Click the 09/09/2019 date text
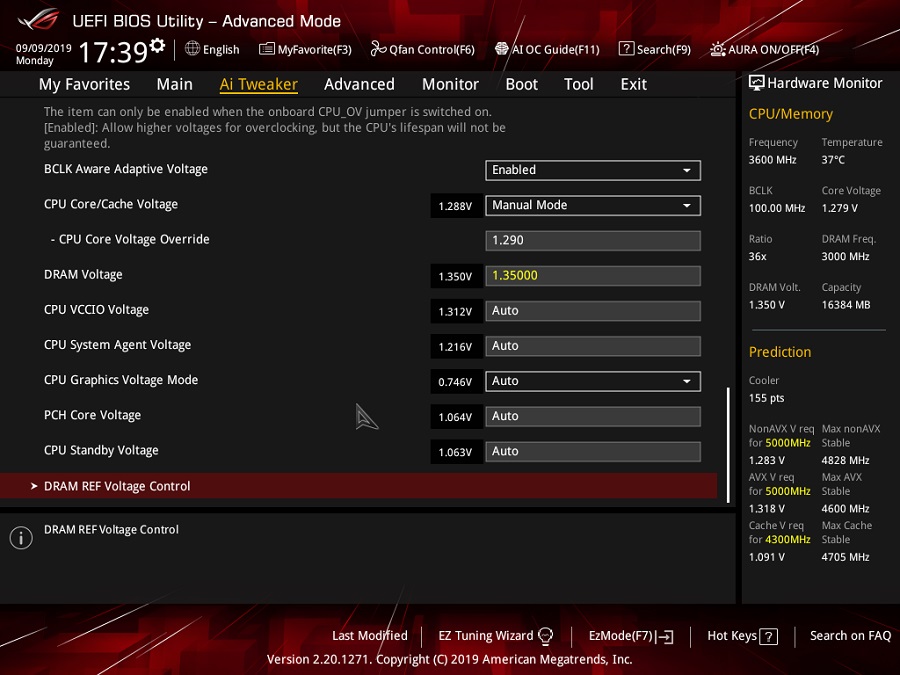The width and height of the screenshot is (900, 675). 44,48
